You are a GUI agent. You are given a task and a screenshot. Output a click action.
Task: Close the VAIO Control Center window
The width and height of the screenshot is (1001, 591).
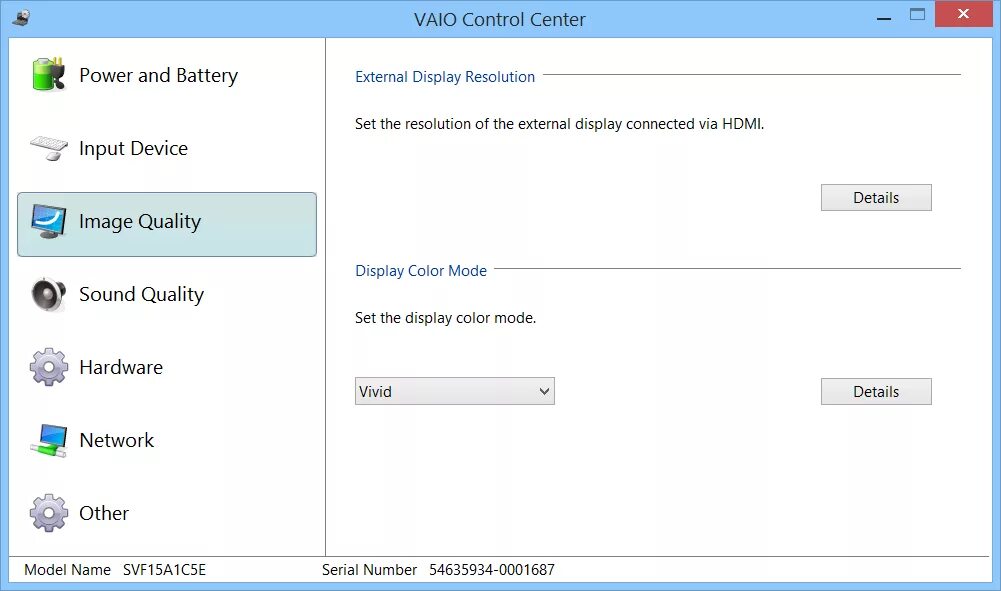coord(963,14)
